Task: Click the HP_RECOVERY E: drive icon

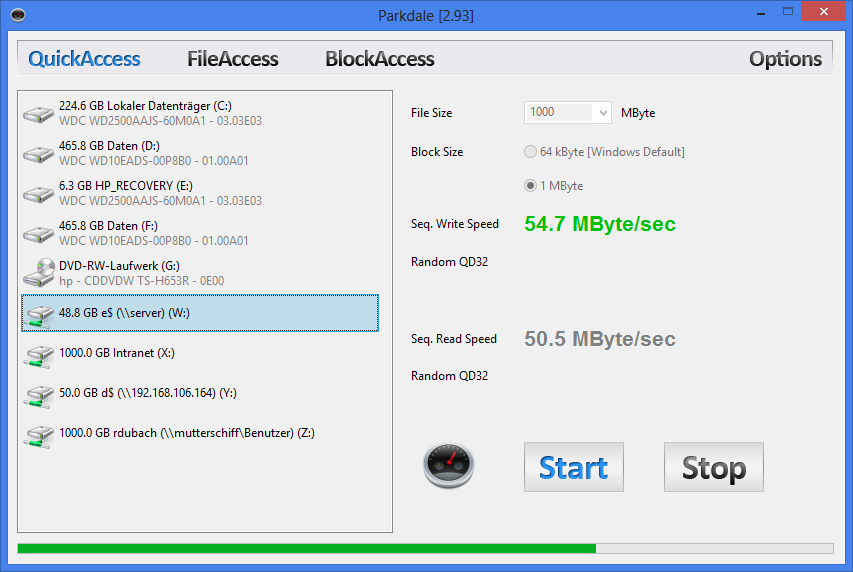Action: click(38, 194)
